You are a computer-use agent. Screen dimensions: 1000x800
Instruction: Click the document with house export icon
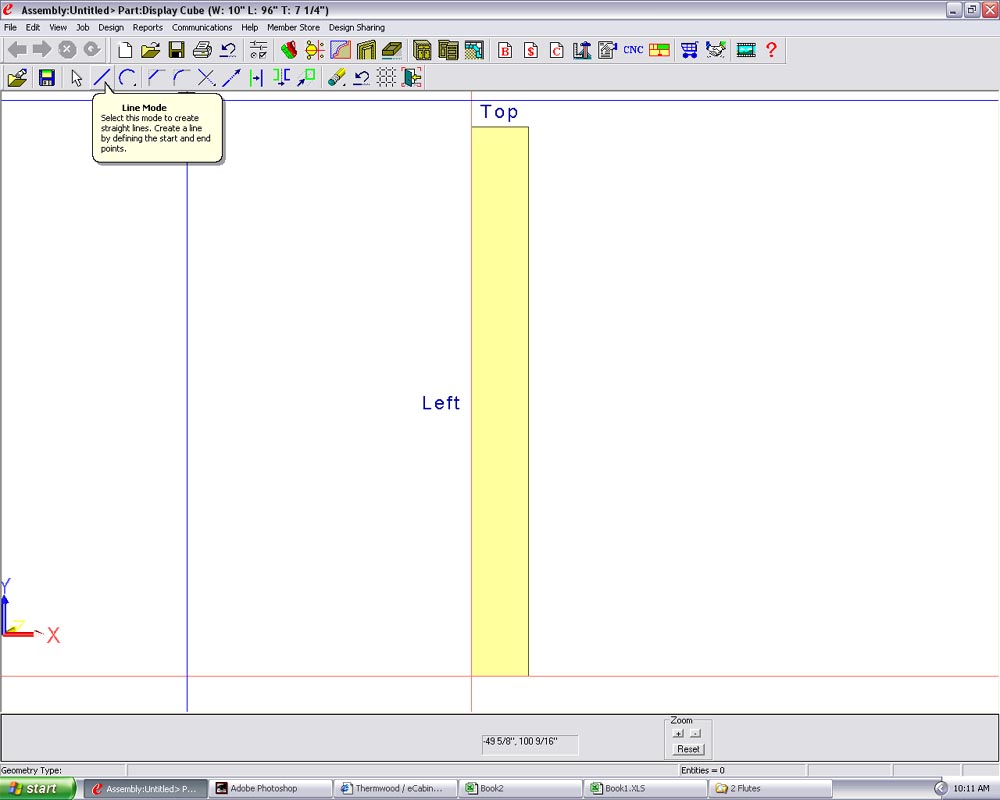[607, 50]
